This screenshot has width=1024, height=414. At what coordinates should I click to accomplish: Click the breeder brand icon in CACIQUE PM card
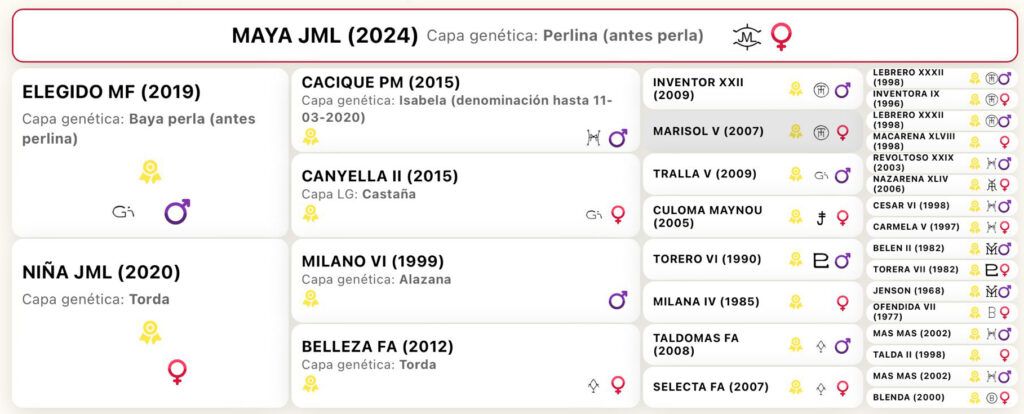pyautogui.click(x=593, y=138)
